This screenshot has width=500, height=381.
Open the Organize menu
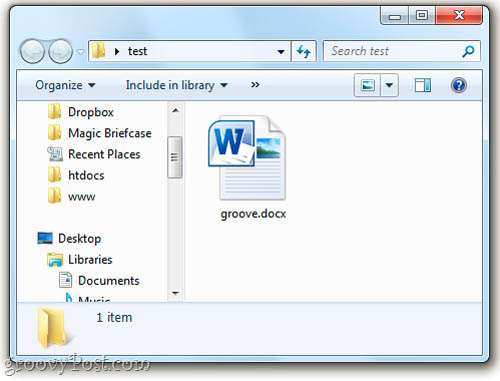pos(65,85)
